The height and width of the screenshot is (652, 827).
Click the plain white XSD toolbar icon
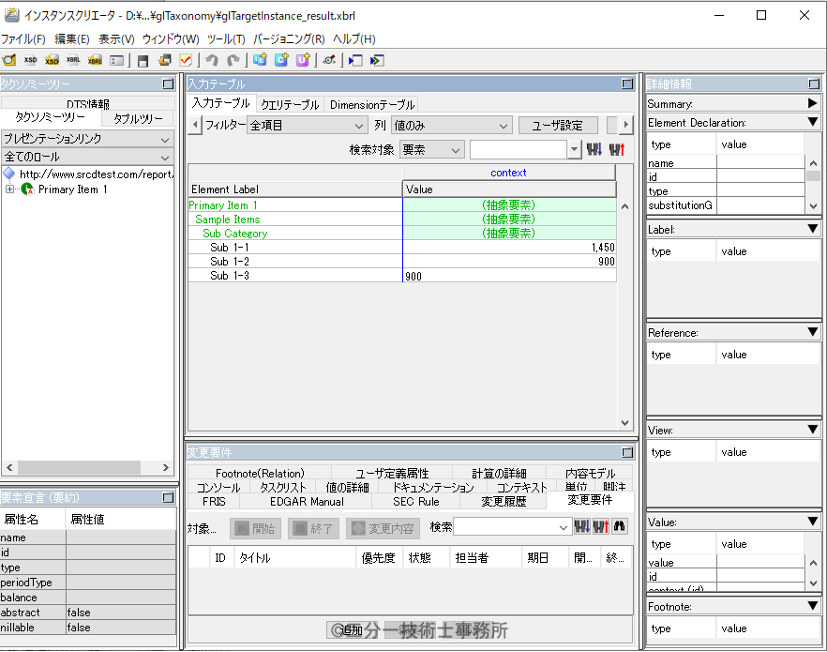coord(31,60)
